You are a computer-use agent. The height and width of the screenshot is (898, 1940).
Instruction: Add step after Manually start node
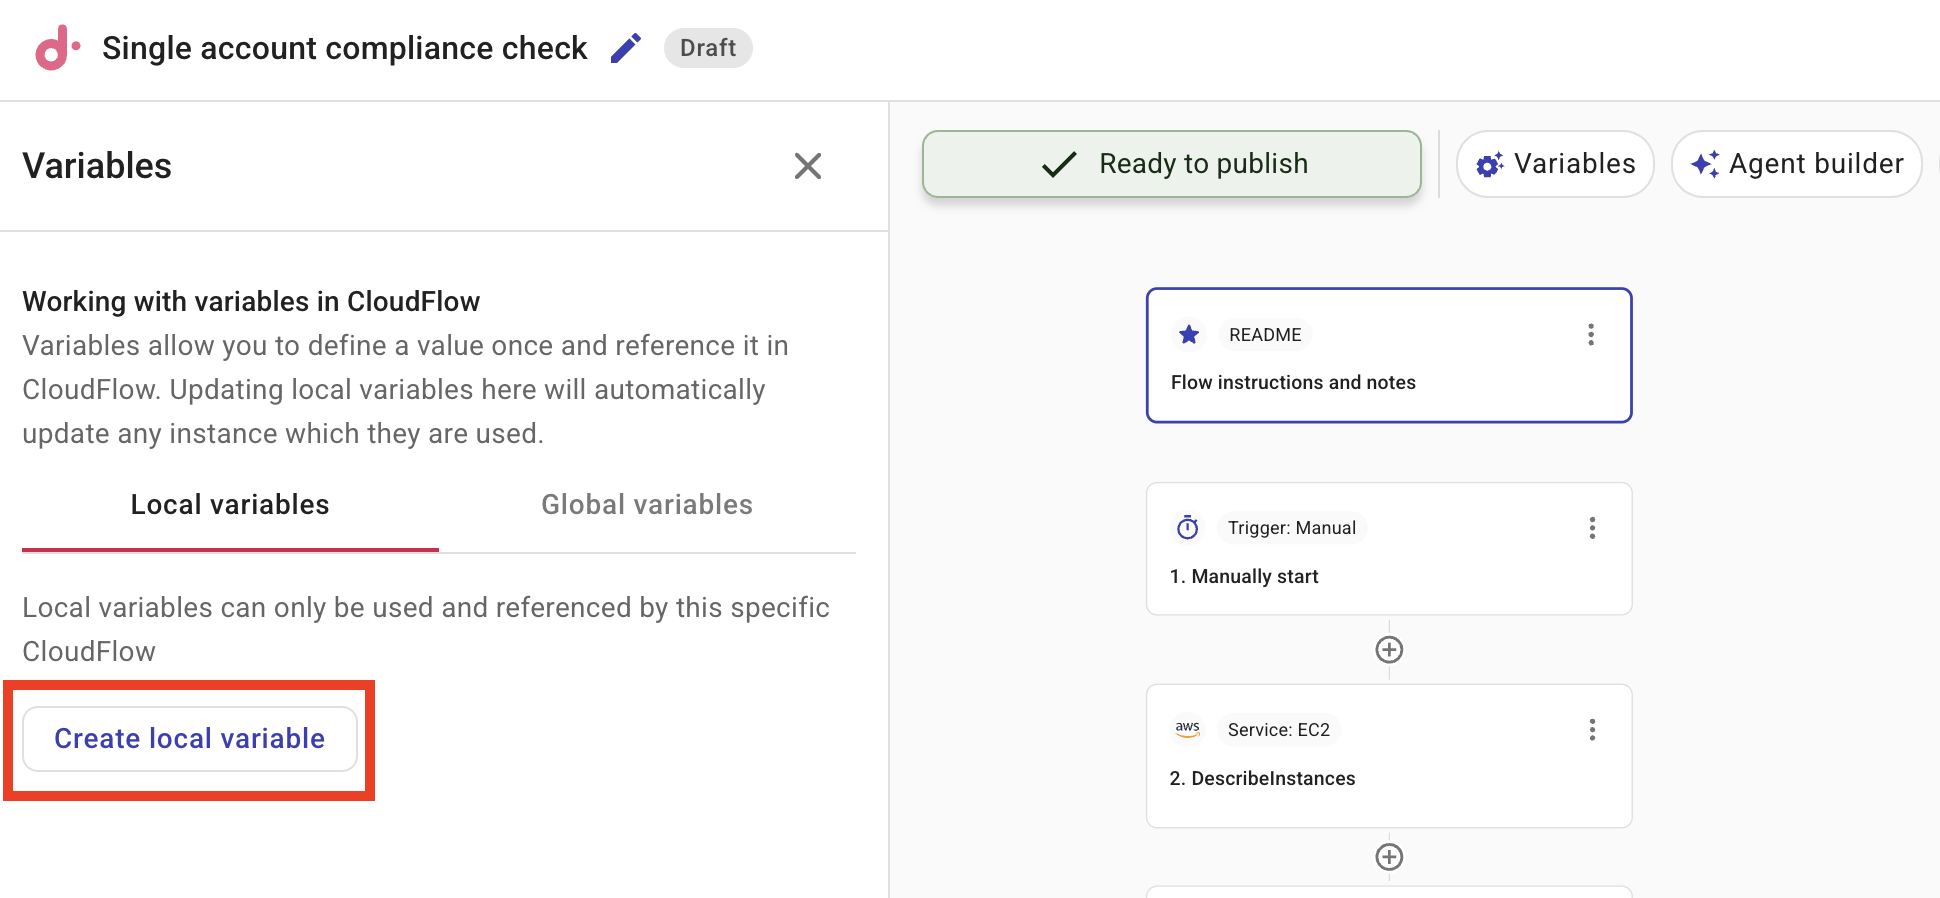(x=1389, y=650)
